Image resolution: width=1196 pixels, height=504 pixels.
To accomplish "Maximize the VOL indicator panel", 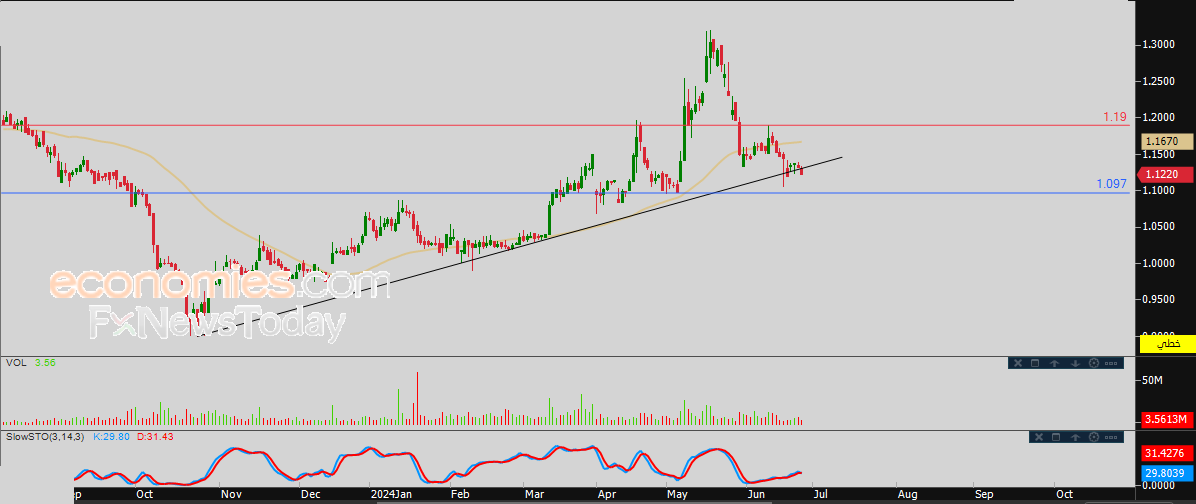I will pos(1036,363).
